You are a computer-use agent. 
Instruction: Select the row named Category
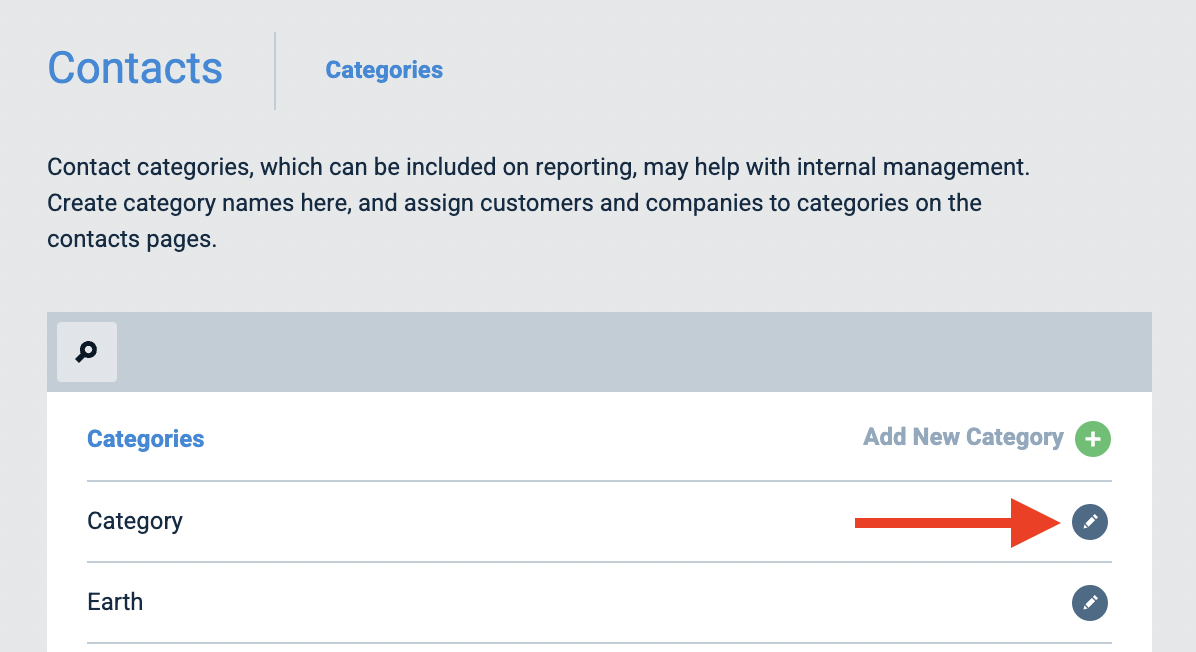click(600, 522)
